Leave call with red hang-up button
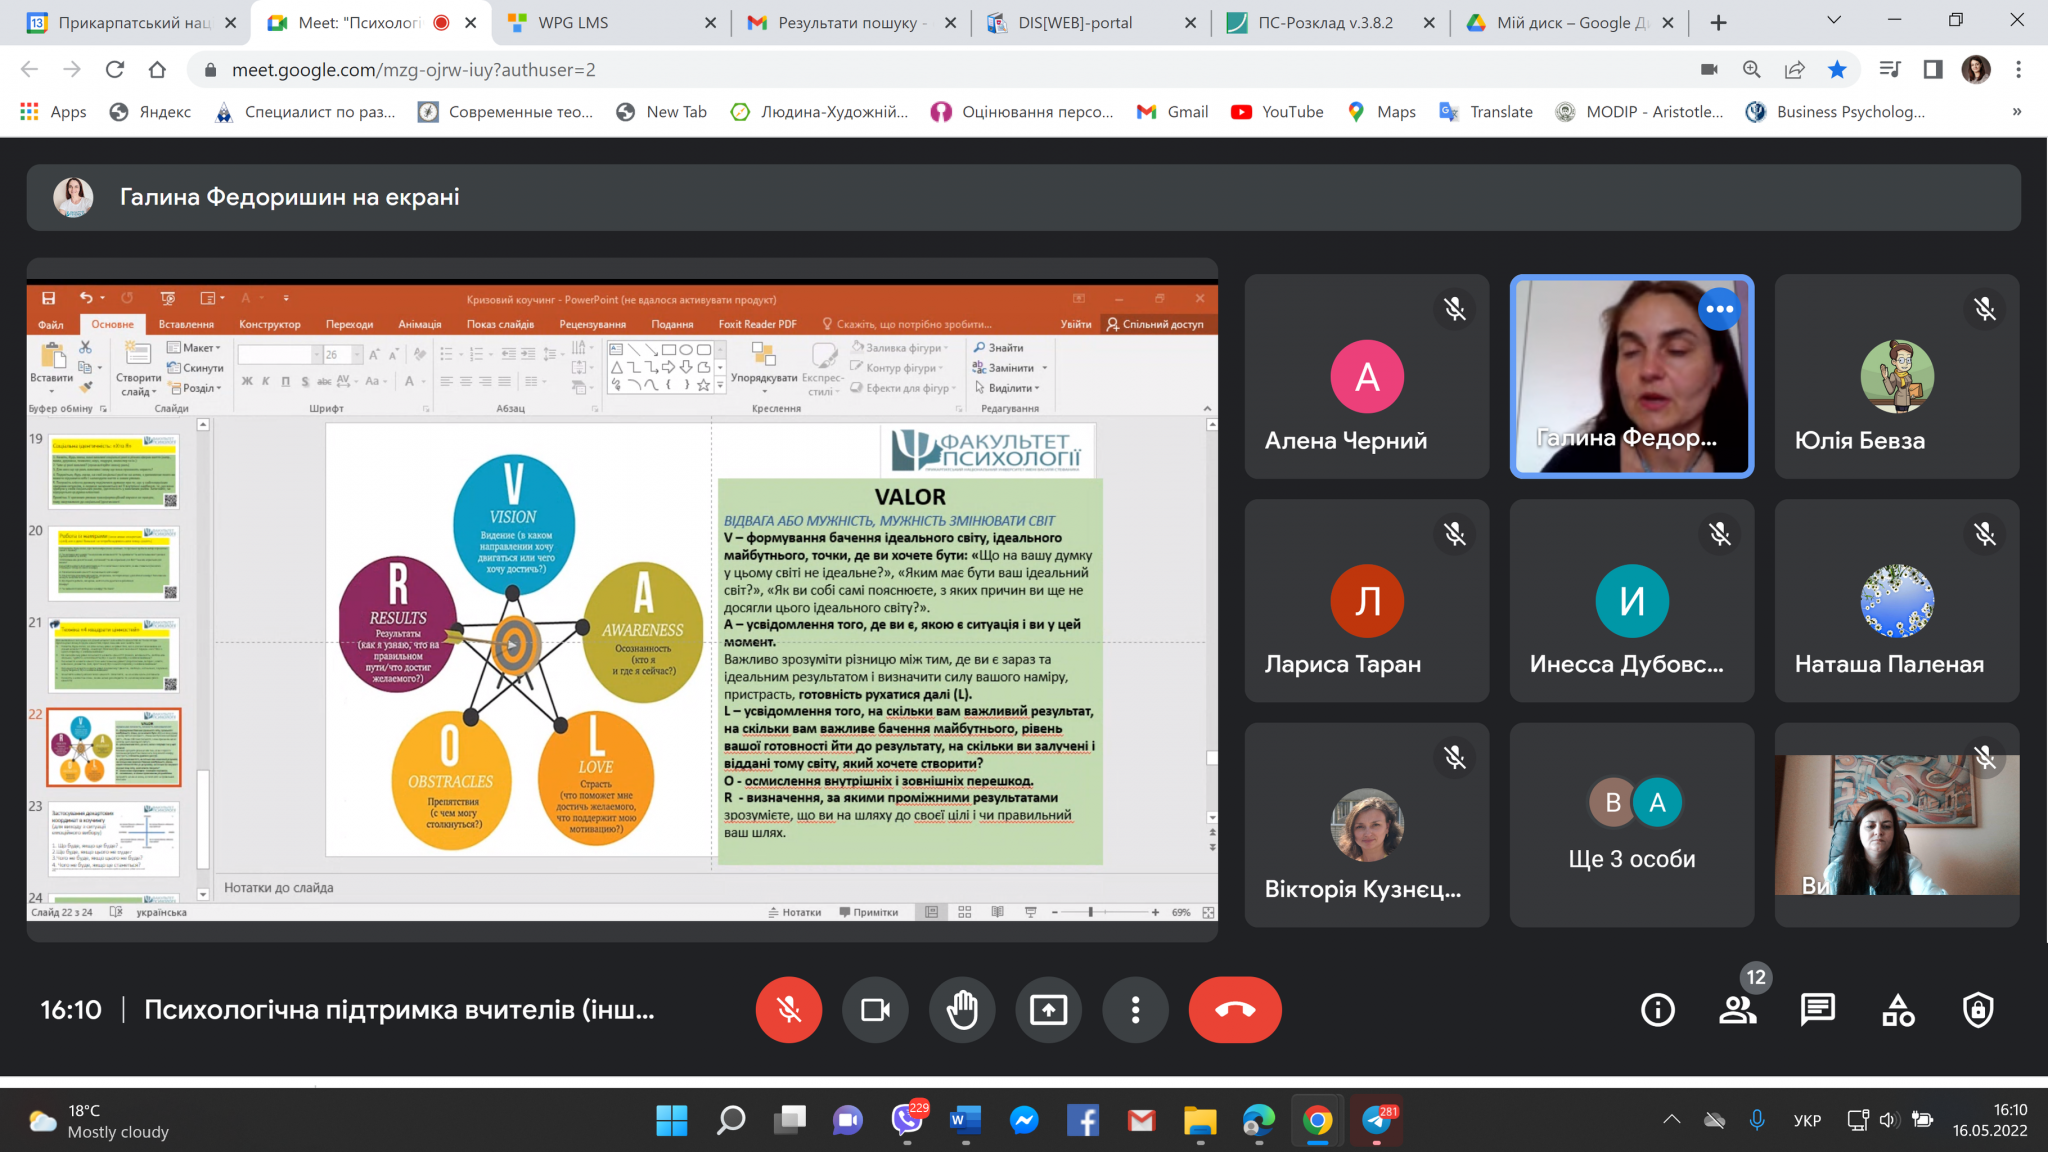The image size is (2048, 1152). [1235, 1010]
